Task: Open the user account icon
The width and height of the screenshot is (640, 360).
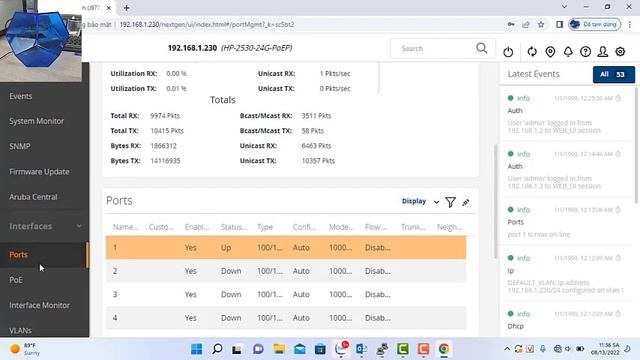Action: [603, 52]
